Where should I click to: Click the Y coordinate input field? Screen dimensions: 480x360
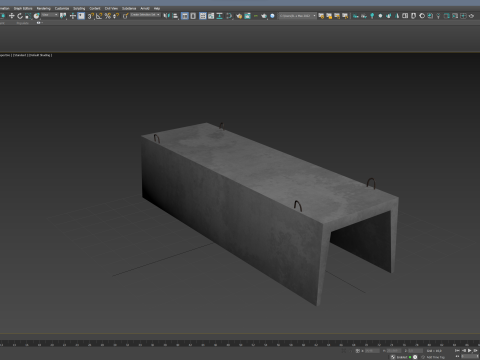coord(394,351)
